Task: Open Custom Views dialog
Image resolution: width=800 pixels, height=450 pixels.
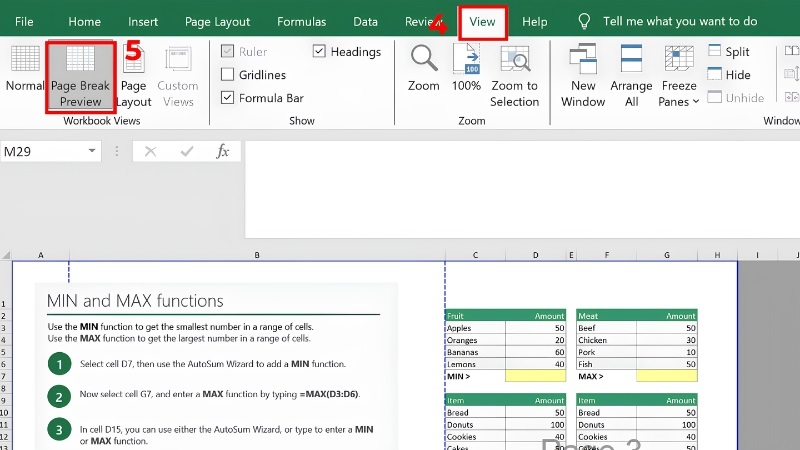Action: (x=178, y=77)
